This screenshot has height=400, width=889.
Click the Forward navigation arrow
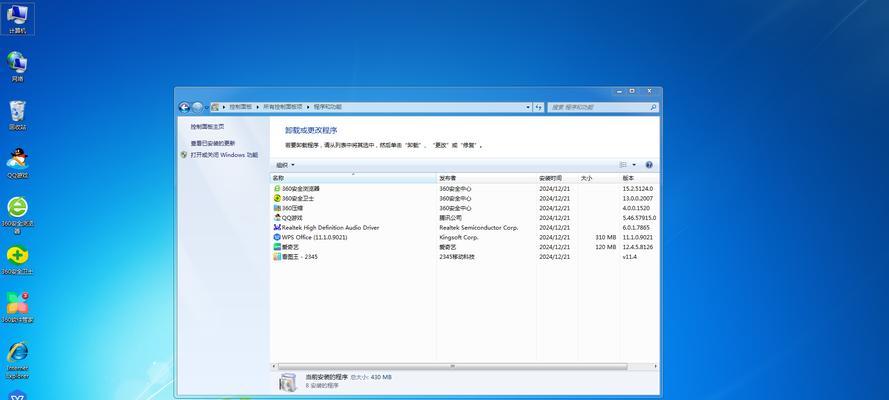tap(197, 107)
